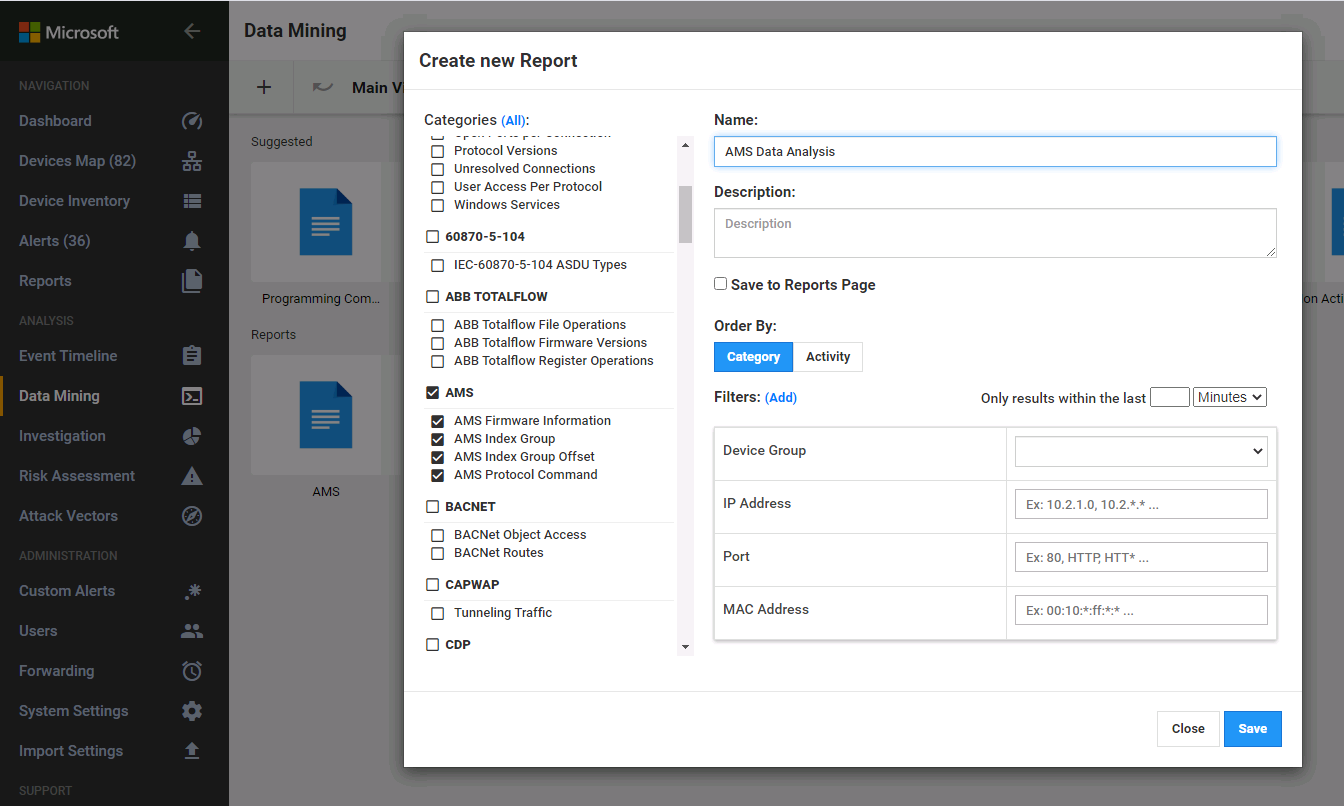Check User Access Per Protocol checkbox
Screen dimensions: 1344x806
coord(437,187)
